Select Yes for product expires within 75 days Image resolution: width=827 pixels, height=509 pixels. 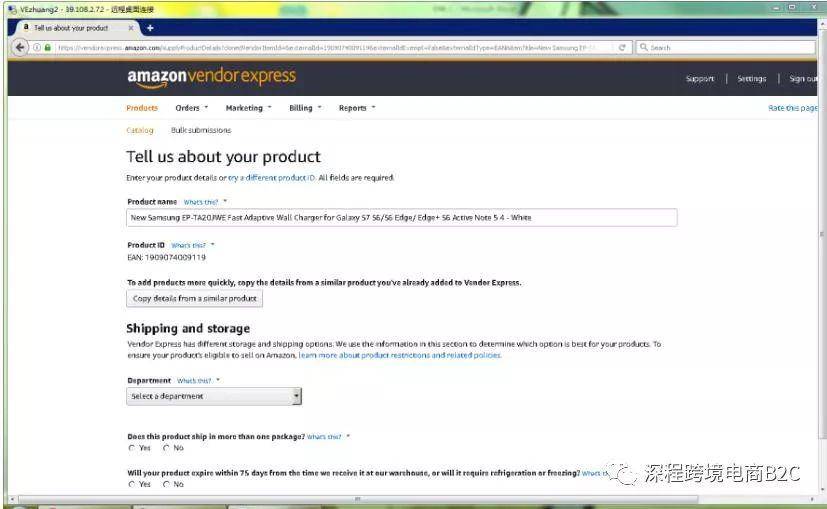point(132,484)
